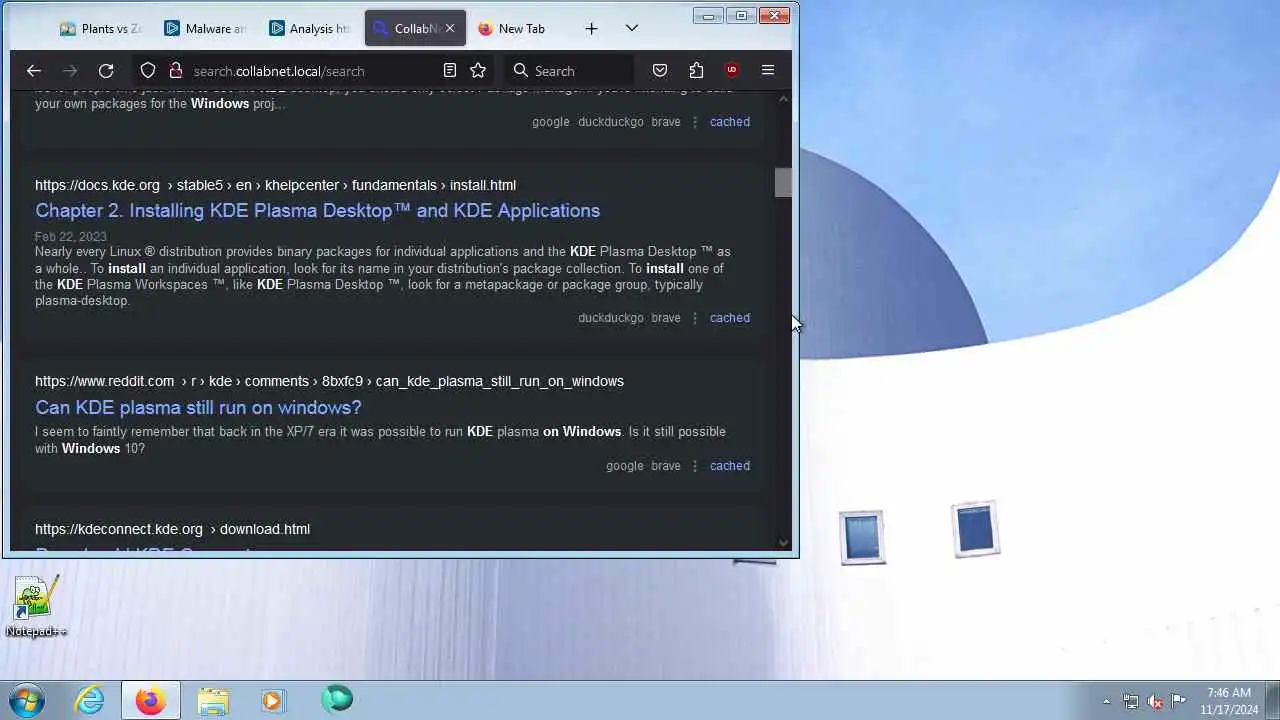This screenshot has height=720, width=1280.
Task: Show hidden system tray icons
Action: click(1106, 701)
